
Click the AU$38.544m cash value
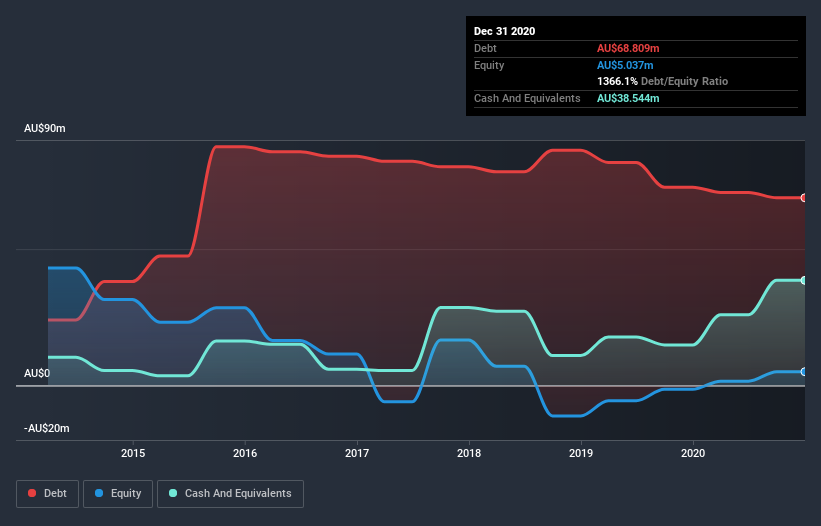[x=628, y=98]
